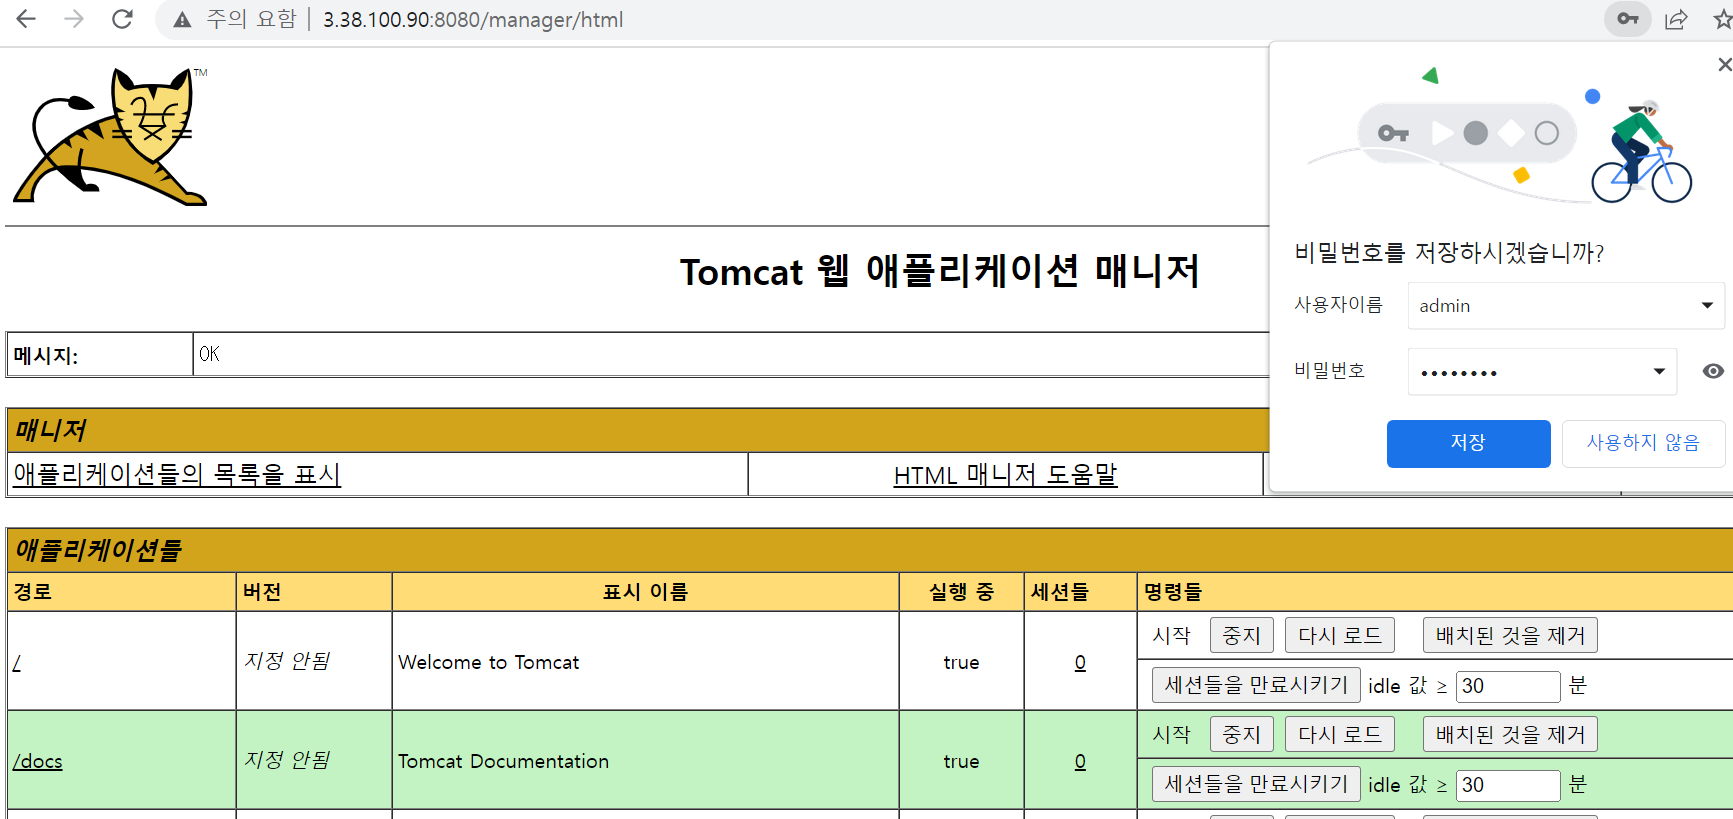This screenshot has height=819, width=1733.
Task: Go forward to the next page
Action: (x=74, y=19)
